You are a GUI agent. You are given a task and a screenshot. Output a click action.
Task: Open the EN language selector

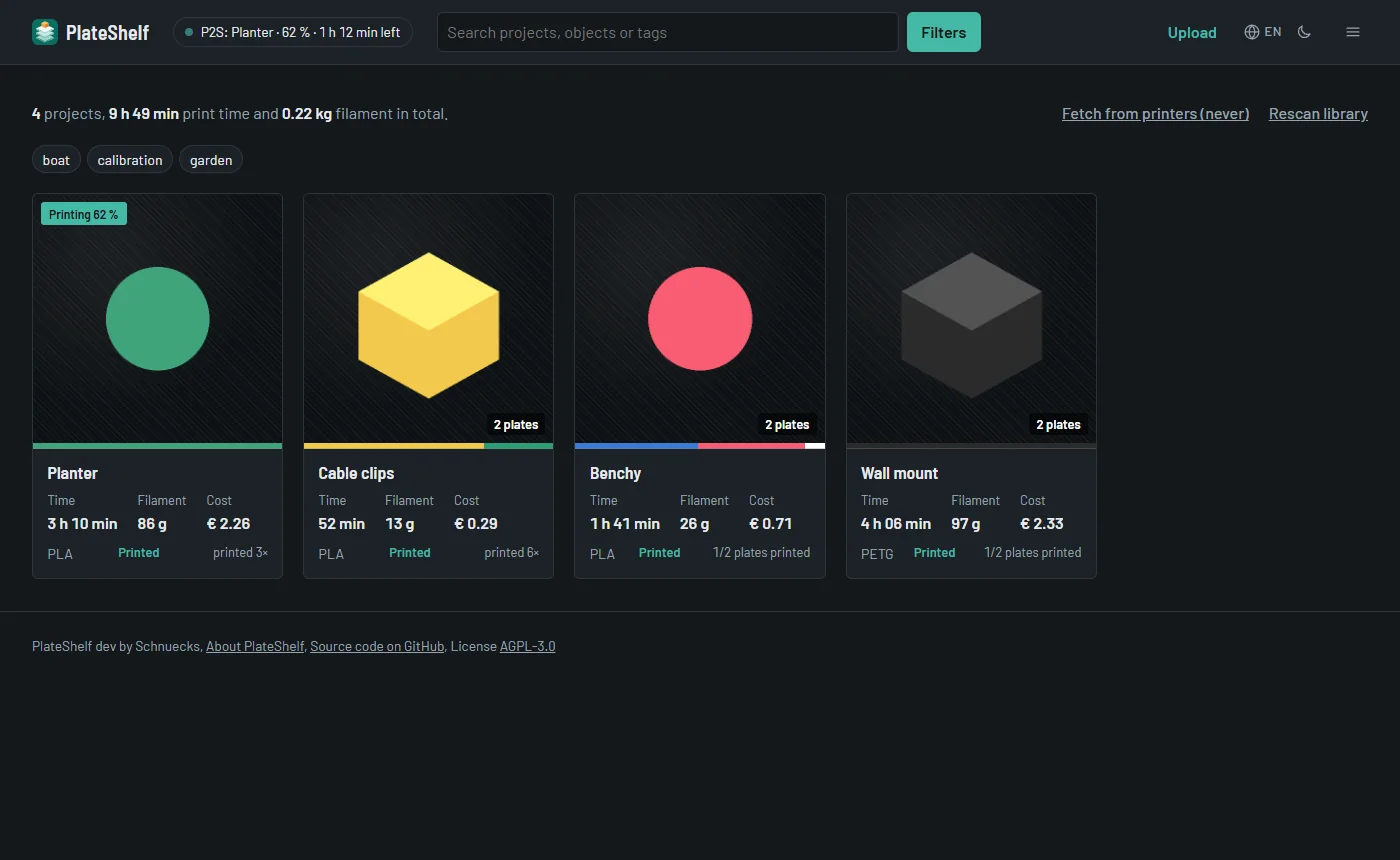1263,32
